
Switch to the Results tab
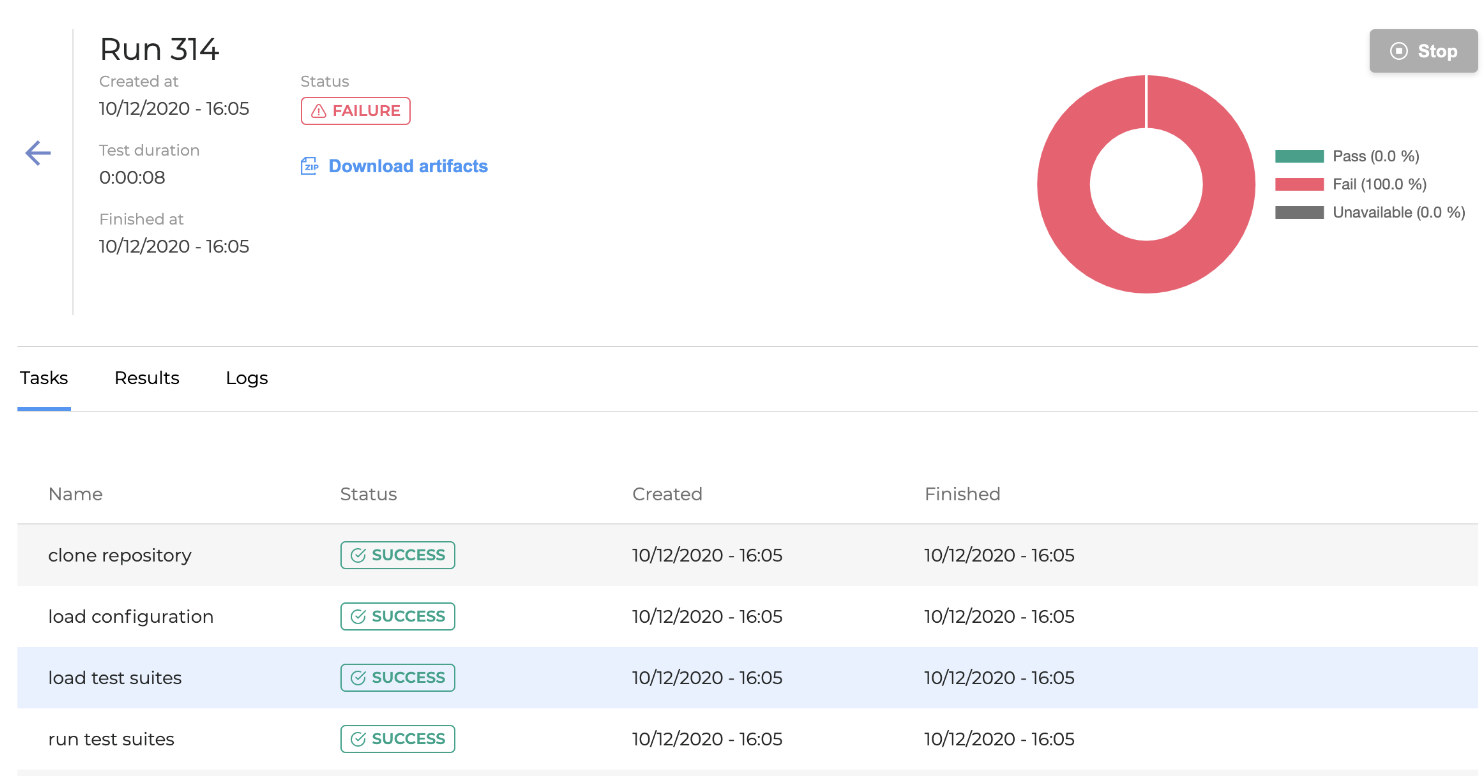pos(147,378)
